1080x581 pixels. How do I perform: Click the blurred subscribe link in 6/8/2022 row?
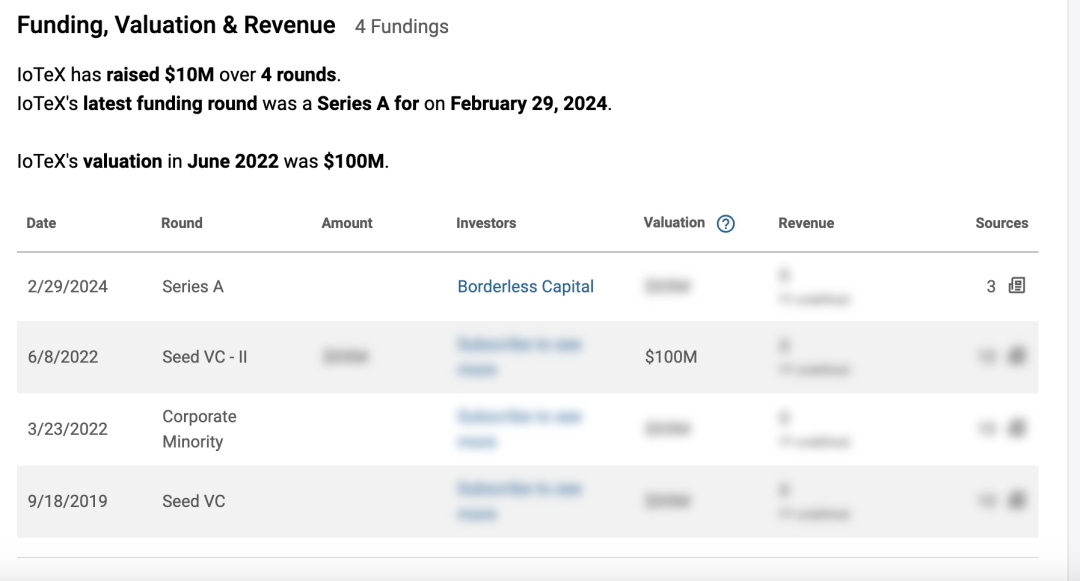520,356
